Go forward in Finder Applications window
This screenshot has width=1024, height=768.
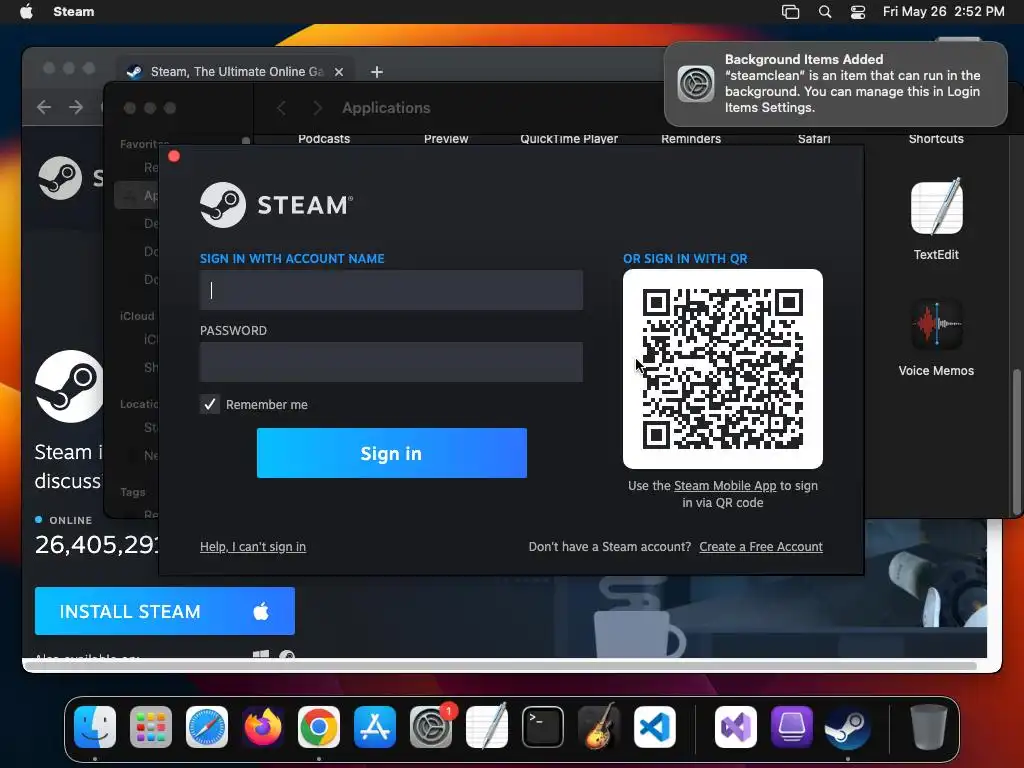coord(317,108)
